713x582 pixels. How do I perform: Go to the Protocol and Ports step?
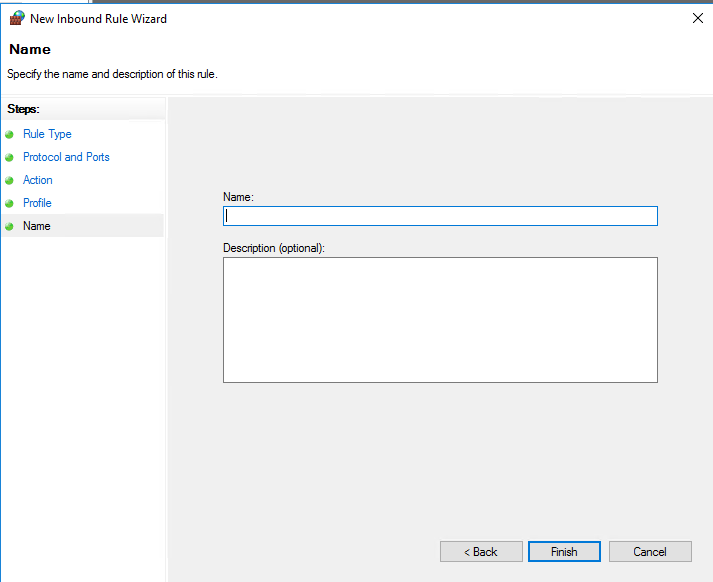(x=66, y=157)
